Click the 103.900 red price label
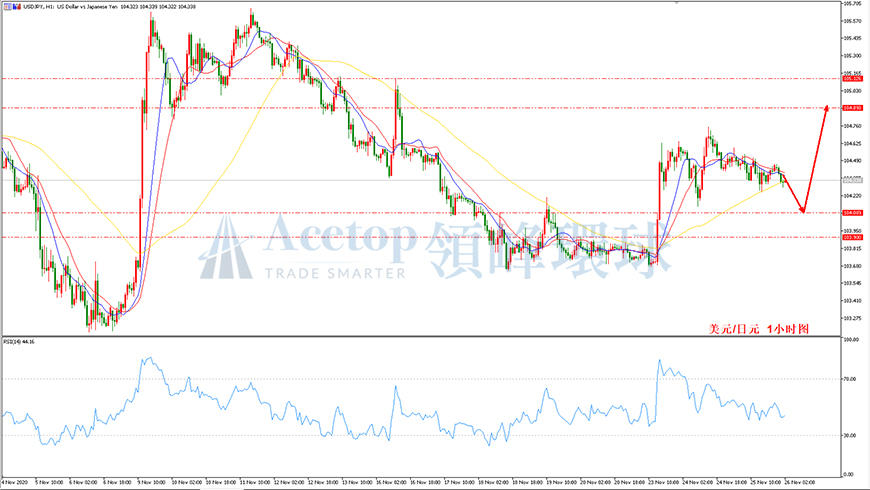870x490 pixels. [852, 237]
